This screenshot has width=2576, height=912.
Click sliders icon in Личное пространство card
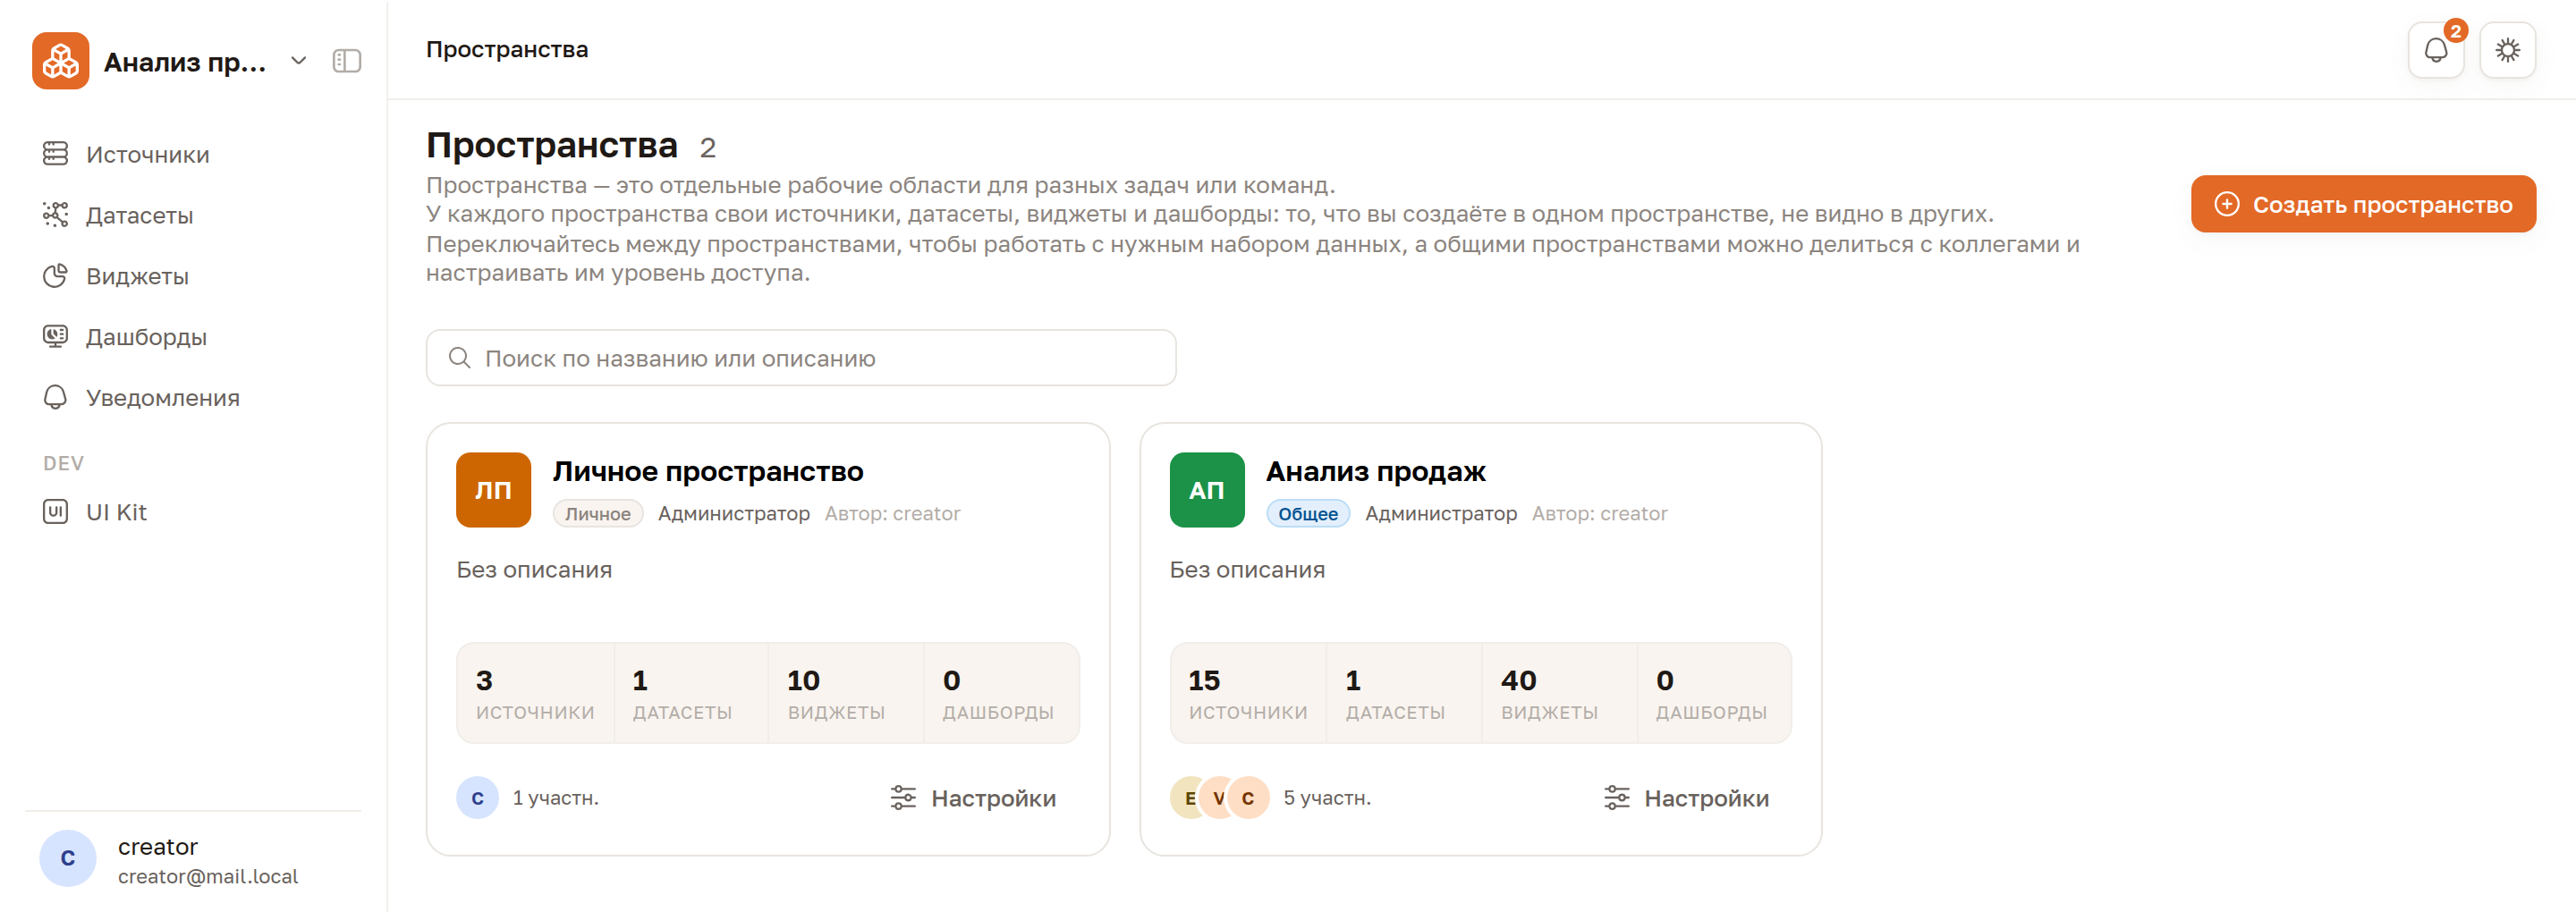(x=903, y=798)
